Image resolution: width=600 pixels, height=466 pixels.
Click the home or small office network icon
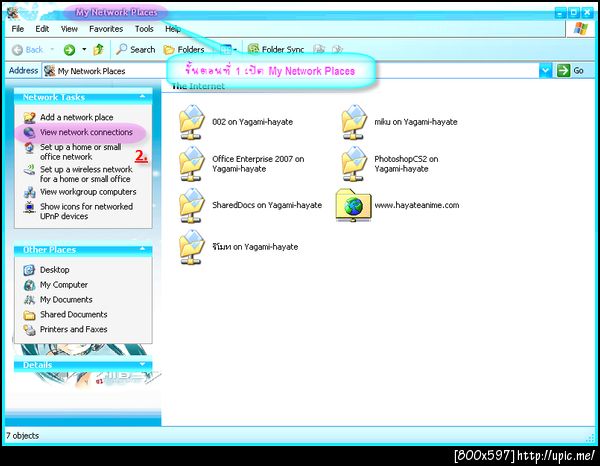pyautogui.click(x=29, y=148)
